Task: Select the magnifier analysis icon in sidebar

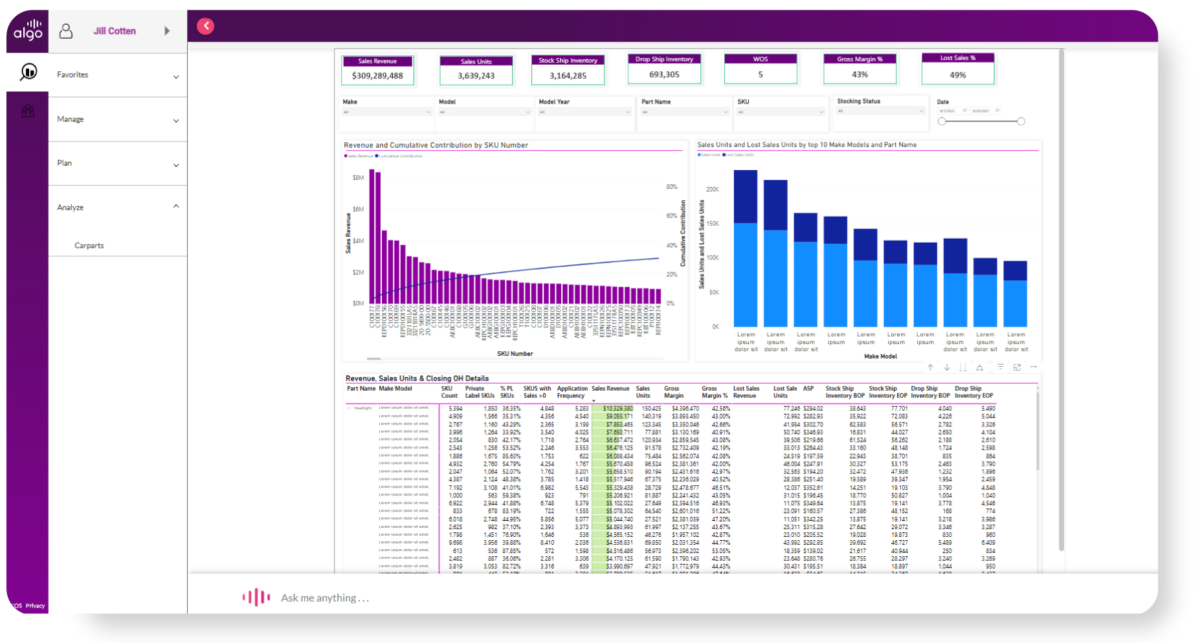Action: 27,72
